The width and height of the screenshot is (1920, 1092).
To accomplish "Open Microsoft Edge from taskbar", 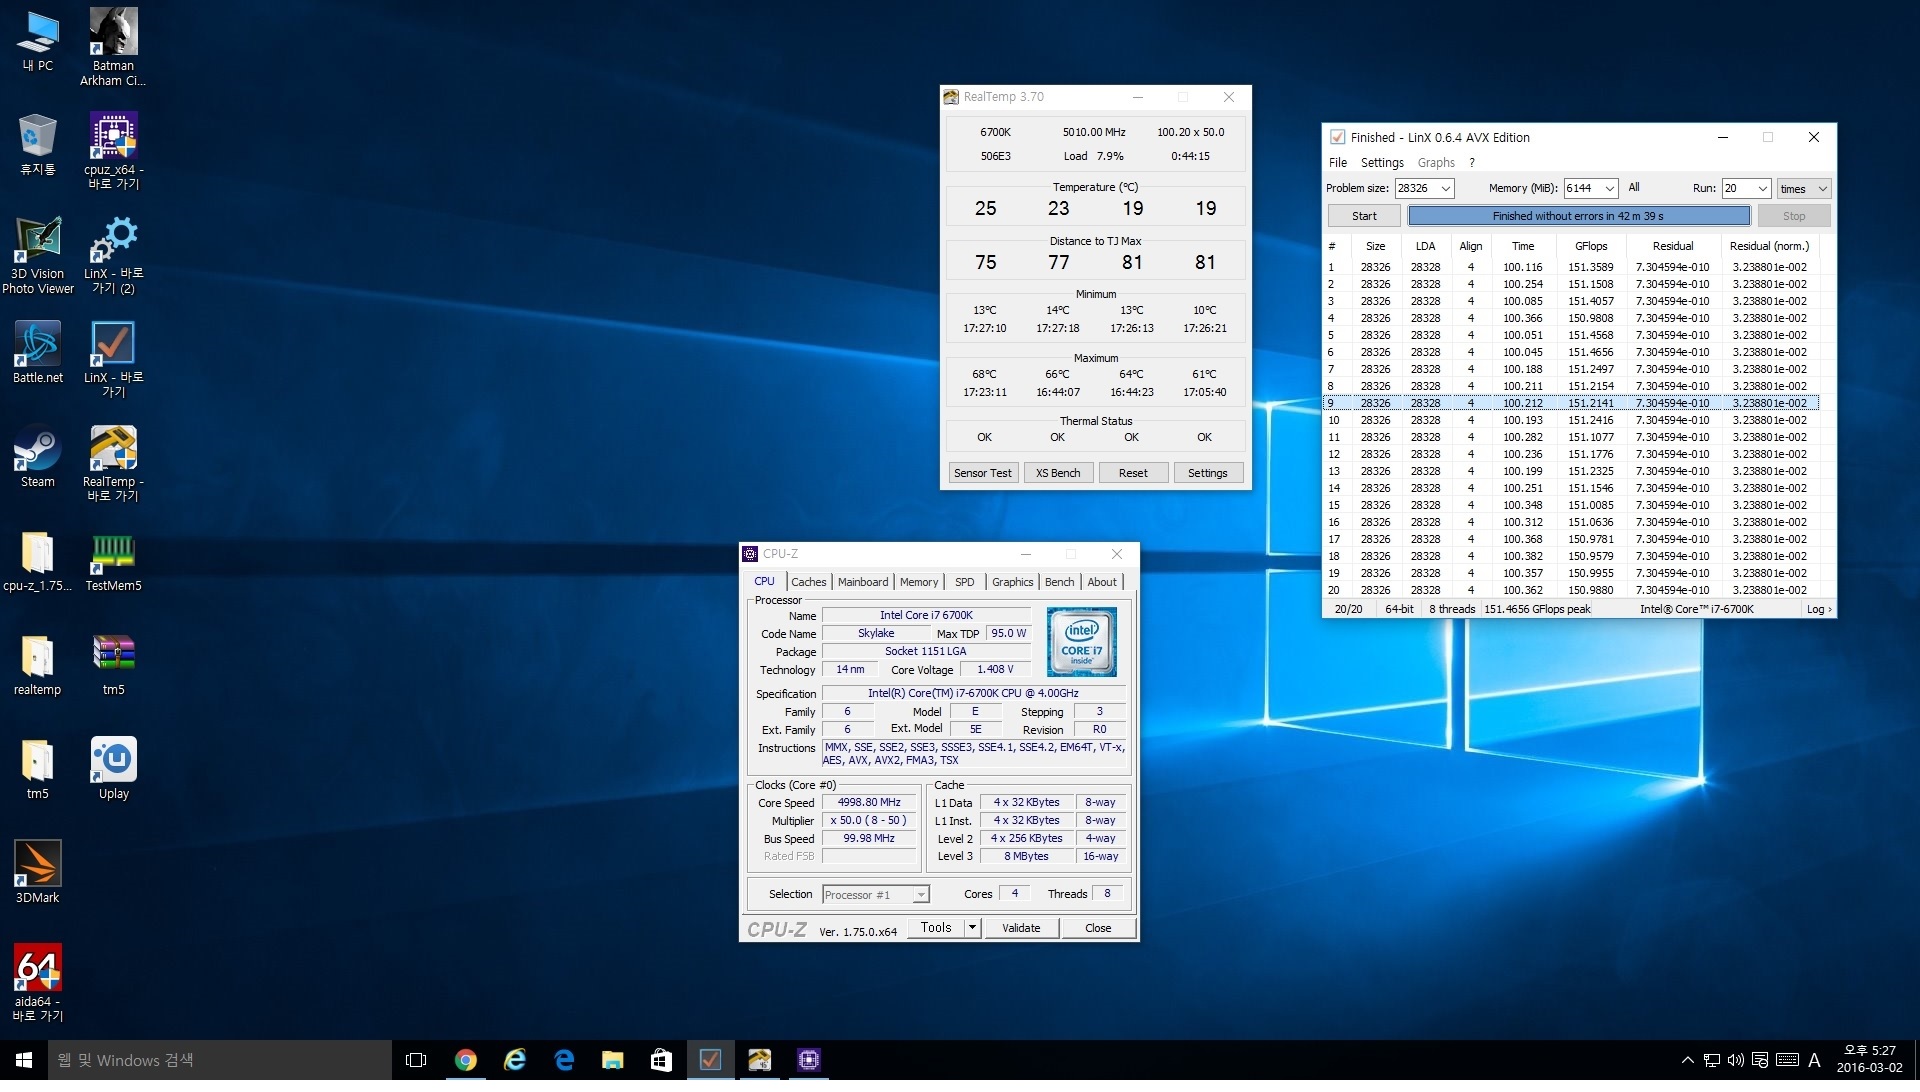I will pyautogui.click(x=563, y=1060).
